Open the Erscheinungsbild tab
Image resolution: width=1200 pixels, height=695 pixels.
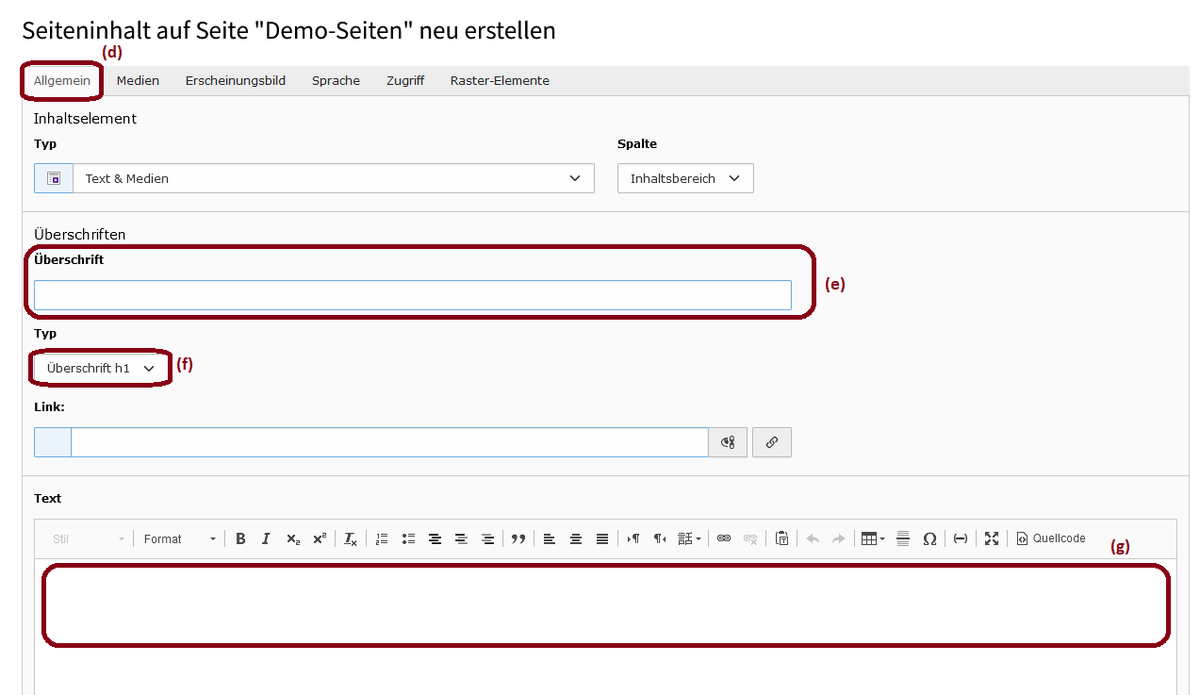click(x=235, y=81)
